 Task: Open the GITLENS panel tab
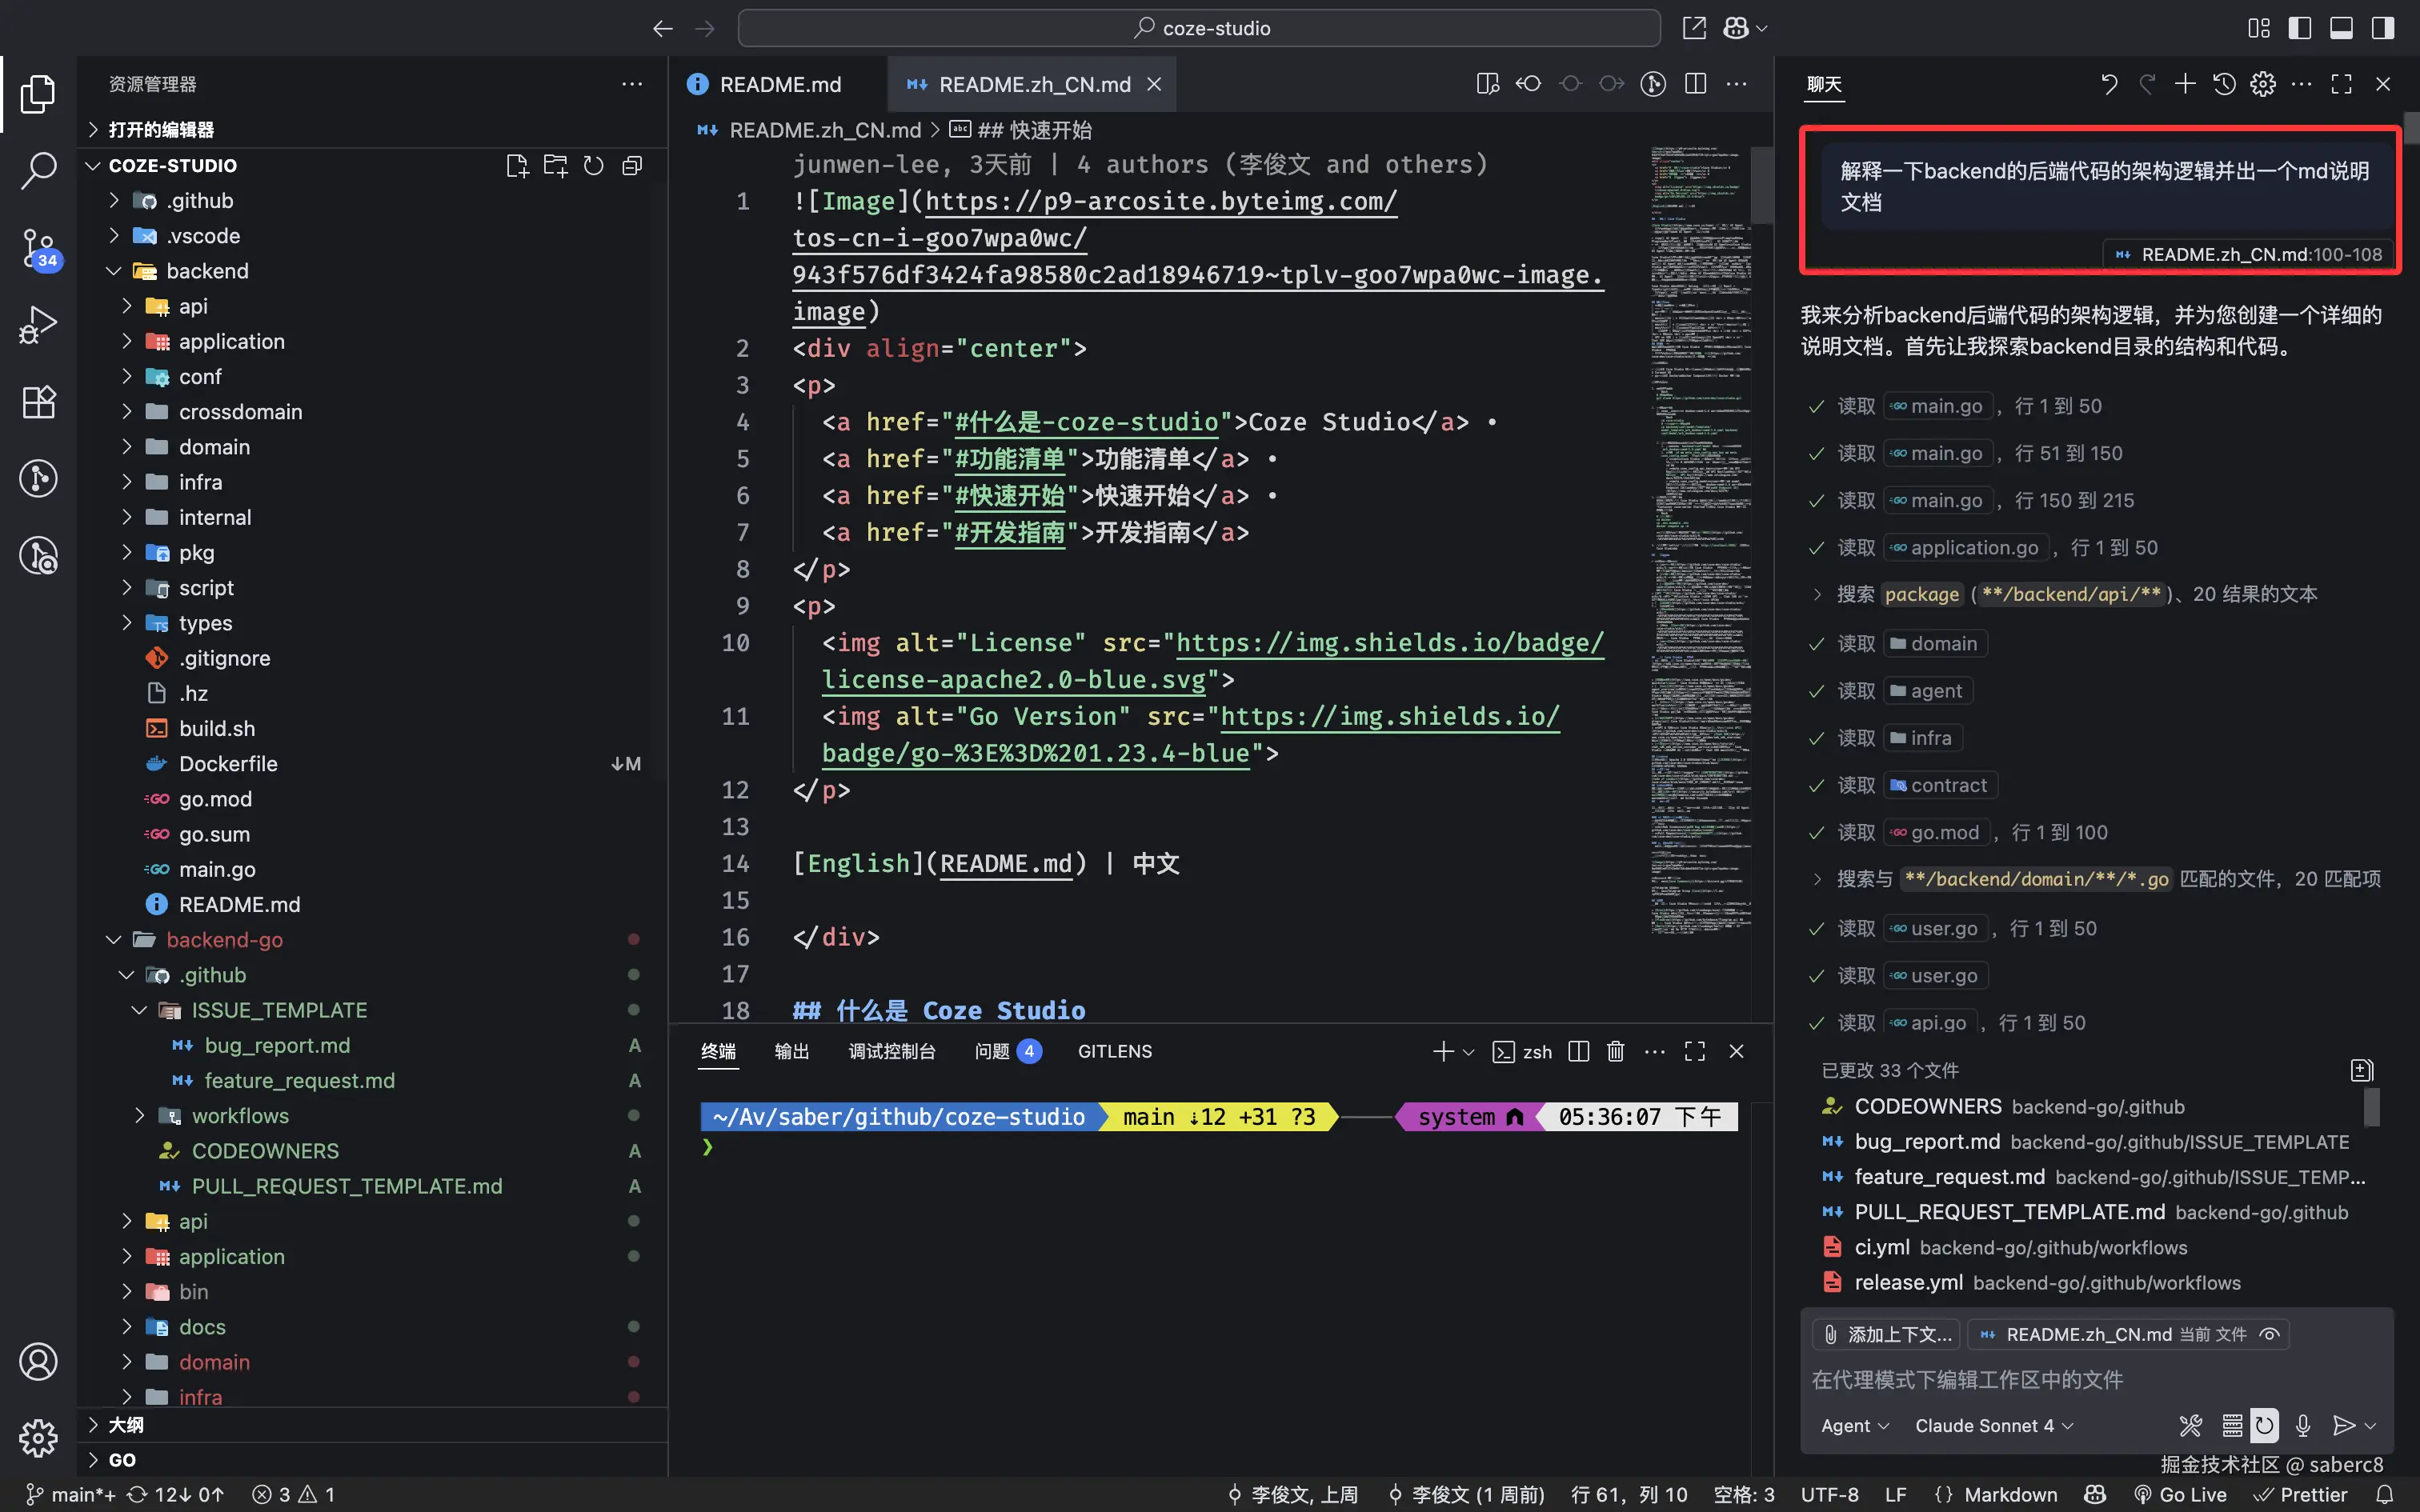pos(1114,1051)
